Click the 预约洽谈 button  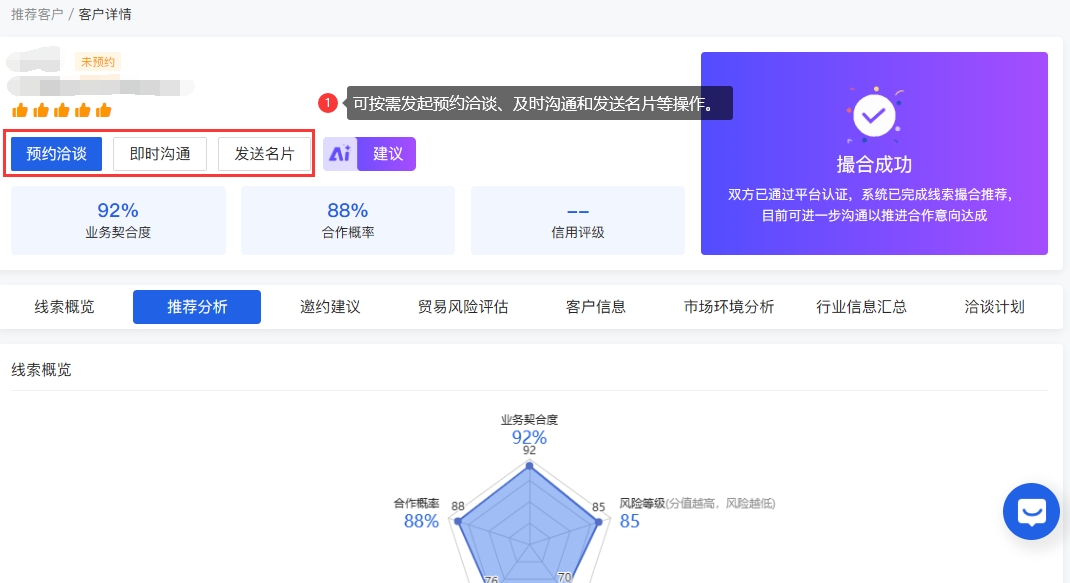coord(57,154)
